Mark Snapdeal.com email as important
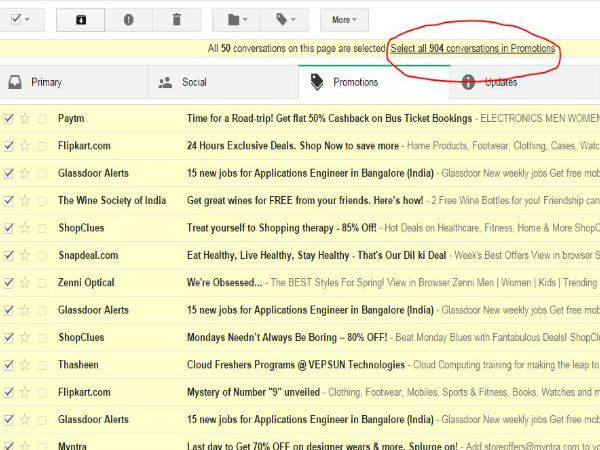Screen dimensions: 600x450 click(42, 256)
